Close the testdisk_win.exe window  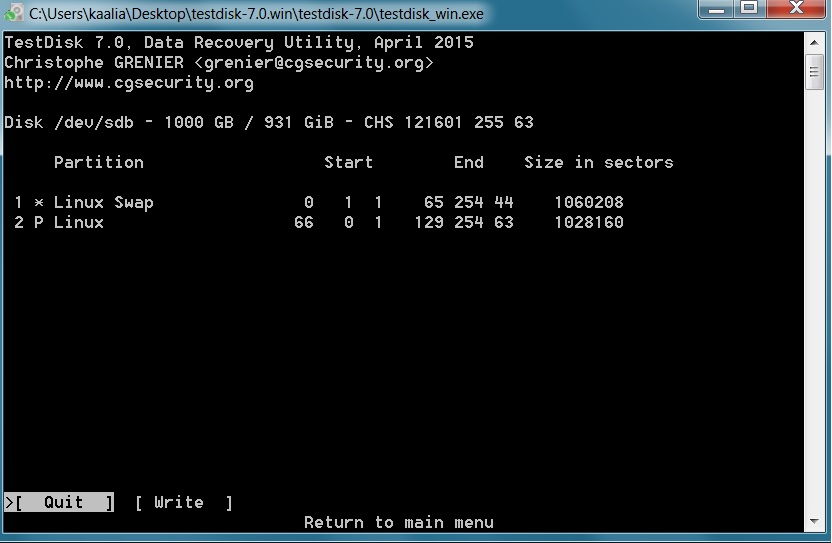click(x=796, y=9)
